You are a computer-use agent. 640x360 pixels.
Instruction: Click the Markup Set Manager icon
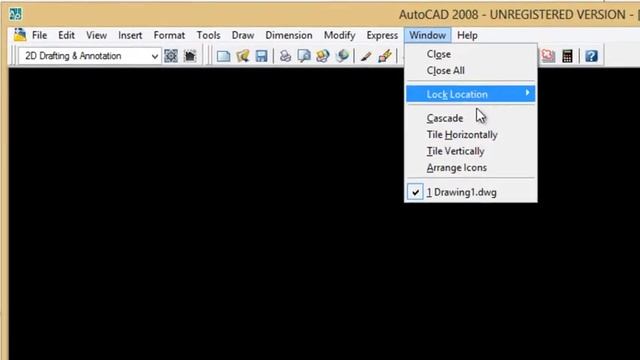[548, 56]
